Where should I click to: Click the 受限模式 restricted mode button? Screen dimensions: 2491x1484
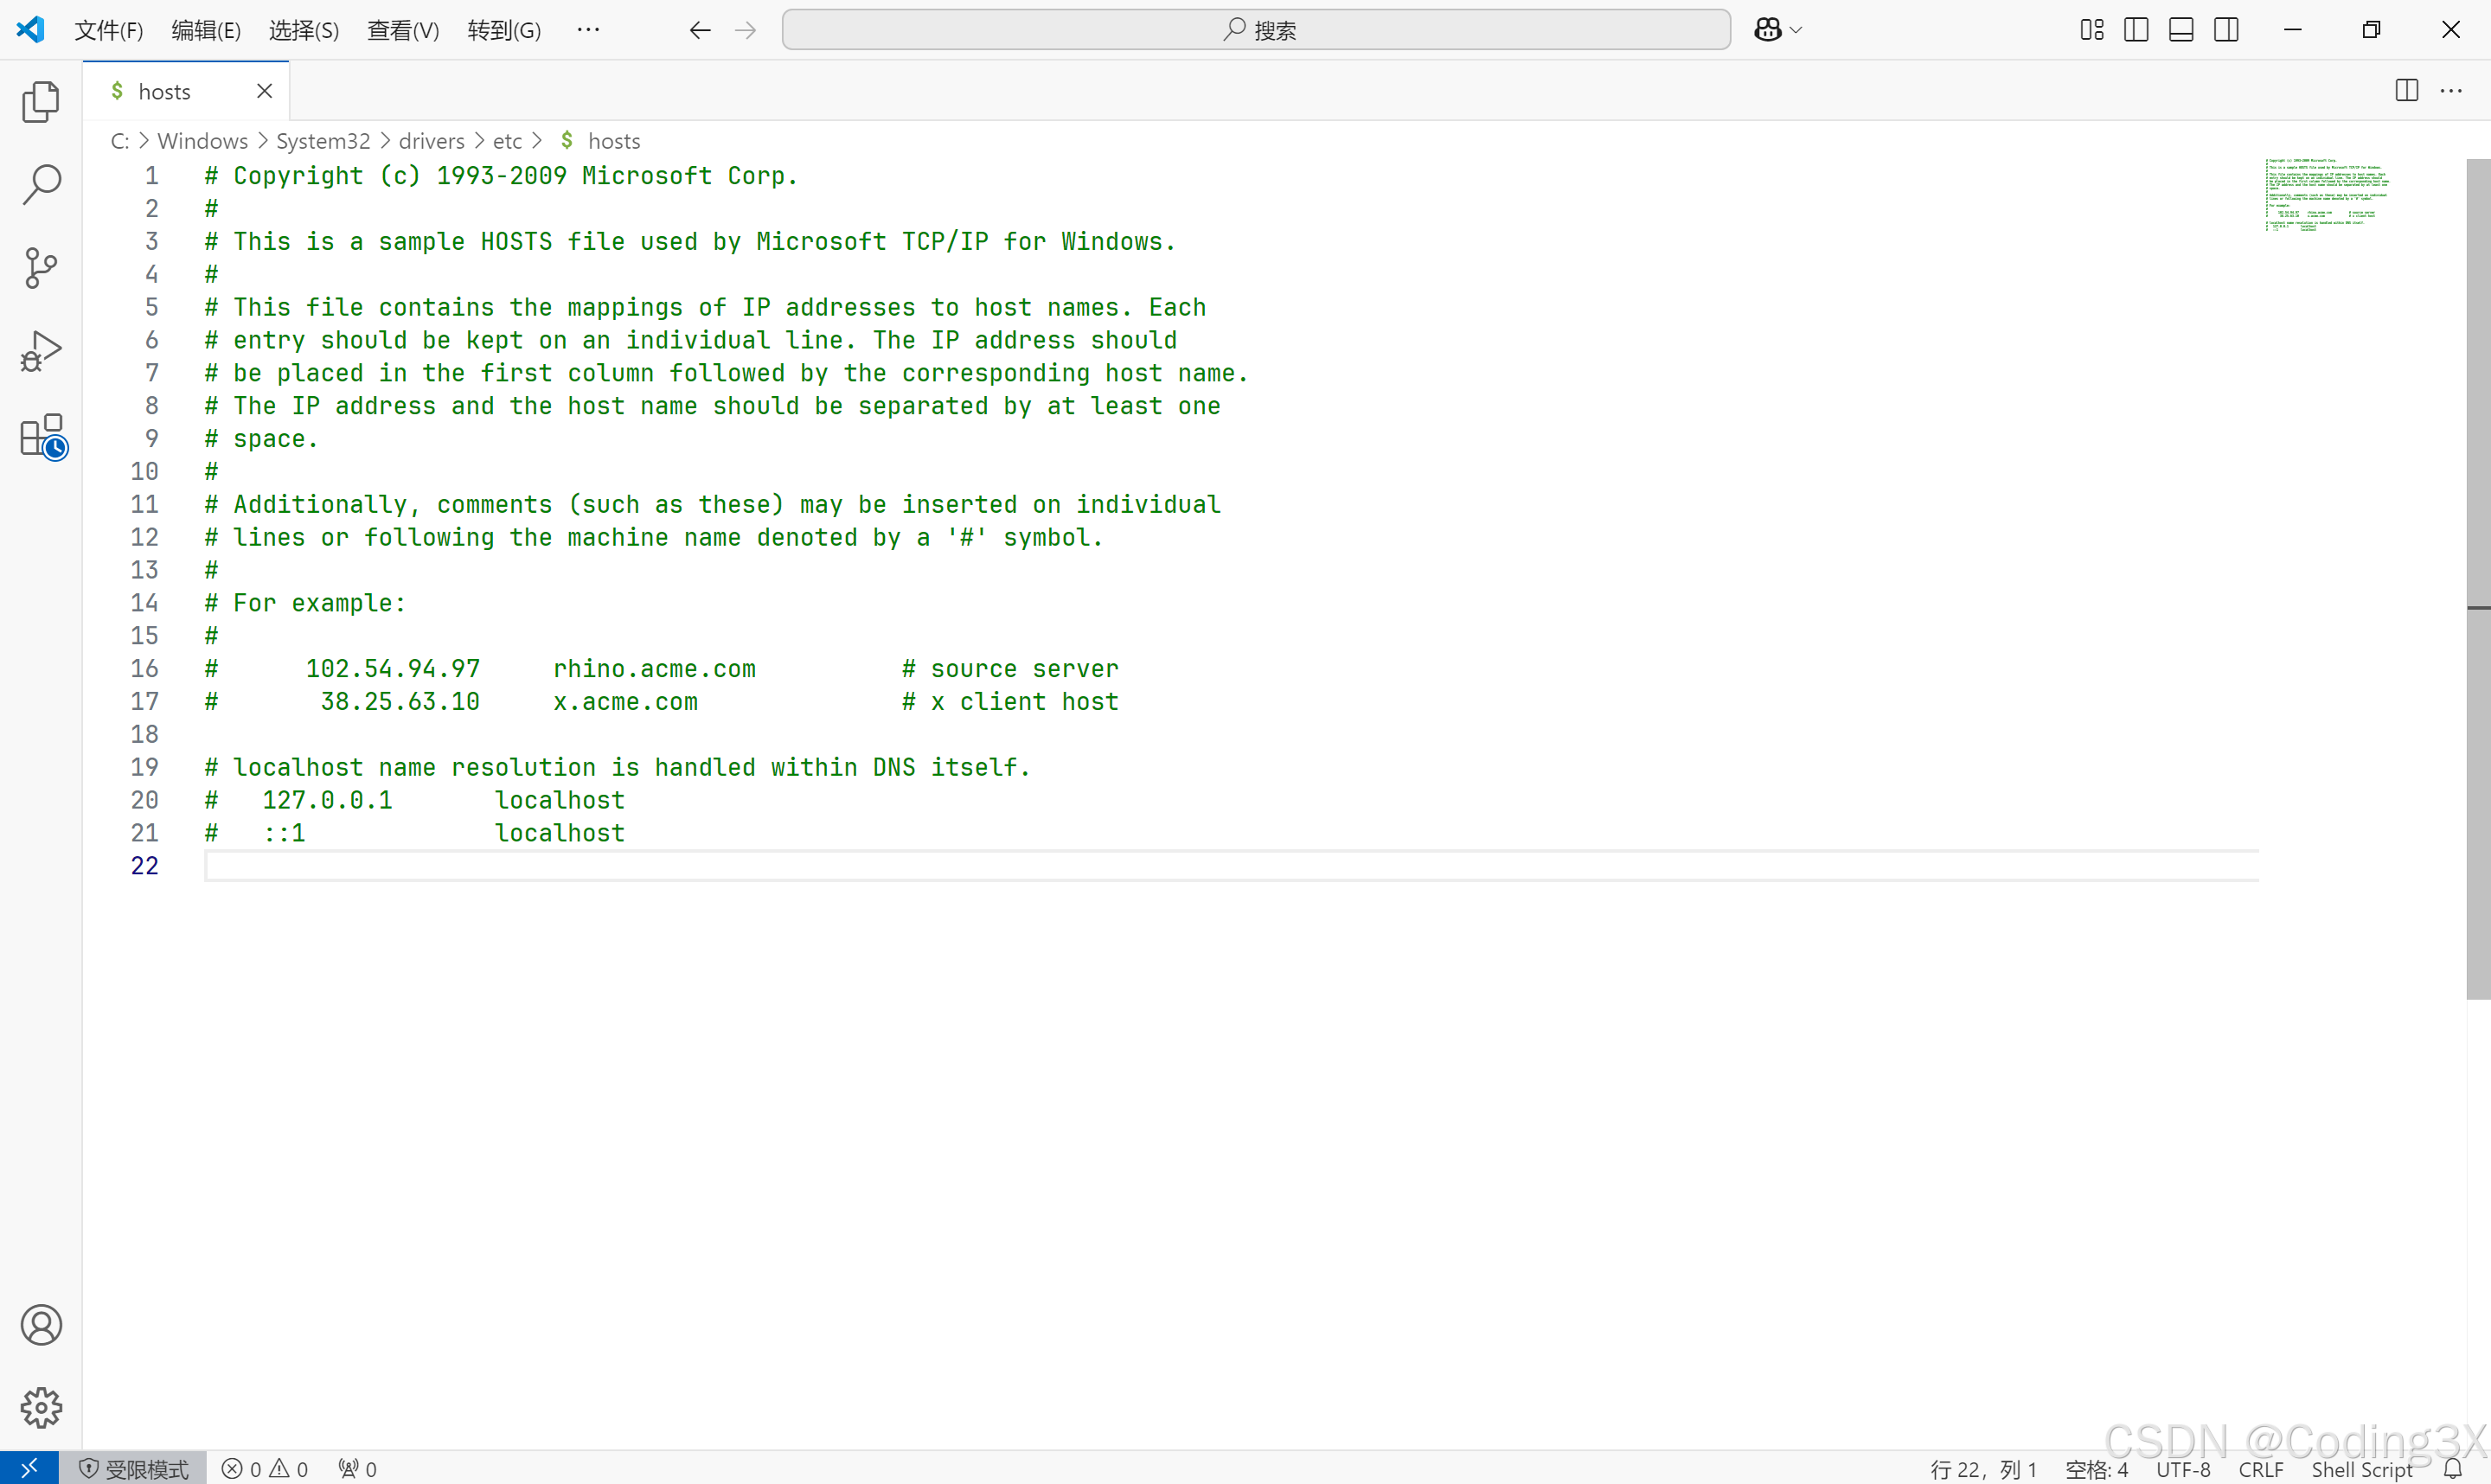(134, 1469)
